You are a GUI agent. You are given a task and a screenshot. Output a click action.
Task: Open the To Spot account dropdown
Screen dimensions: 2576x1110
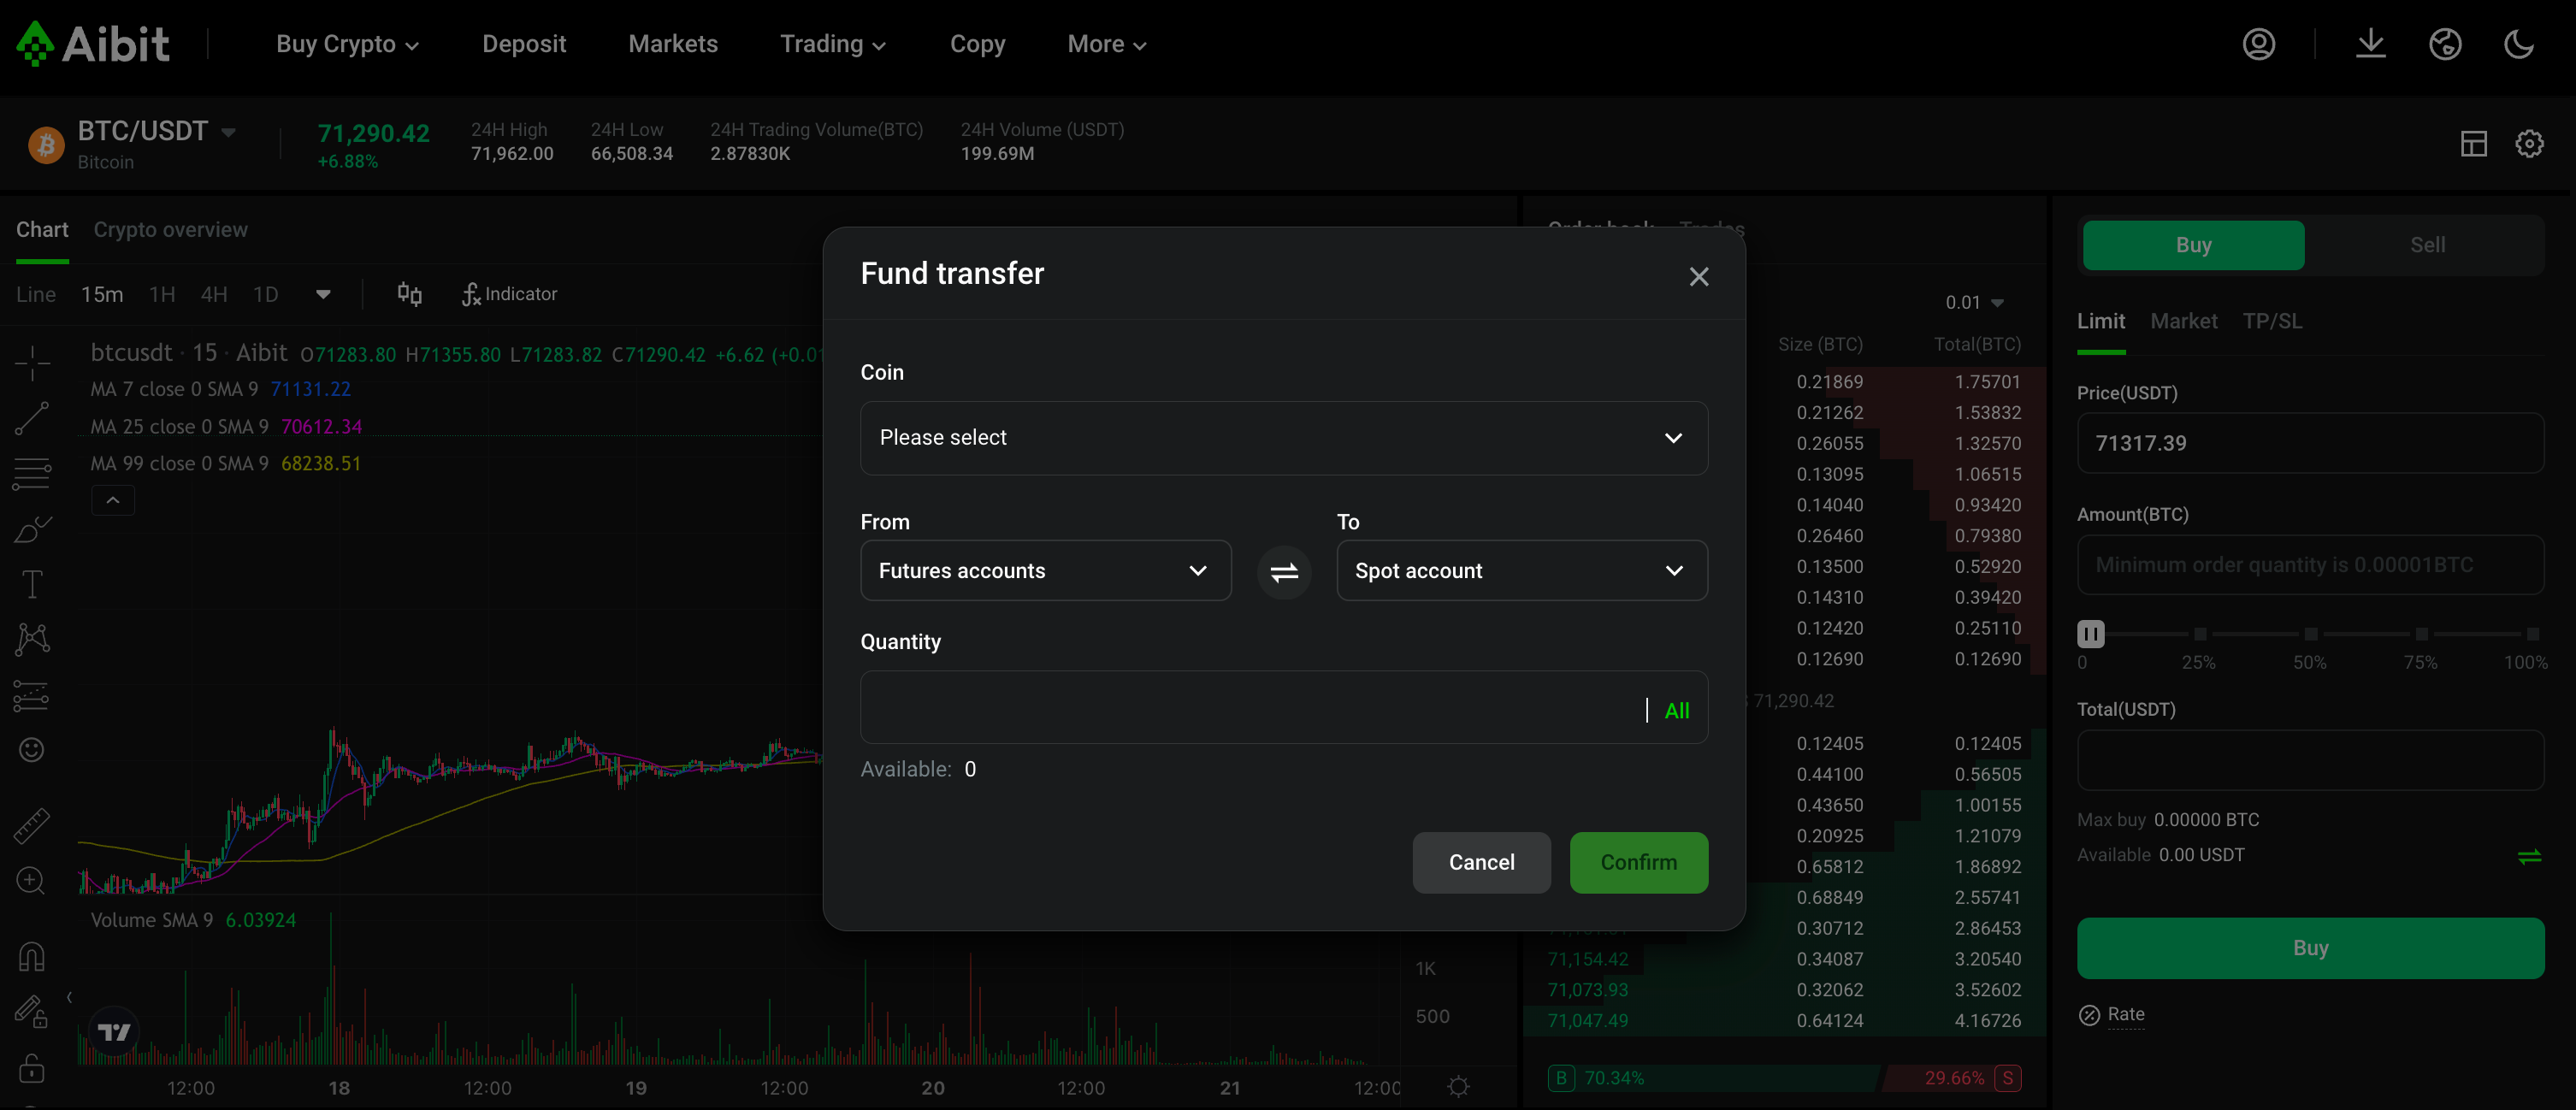tap(1521, 571)
